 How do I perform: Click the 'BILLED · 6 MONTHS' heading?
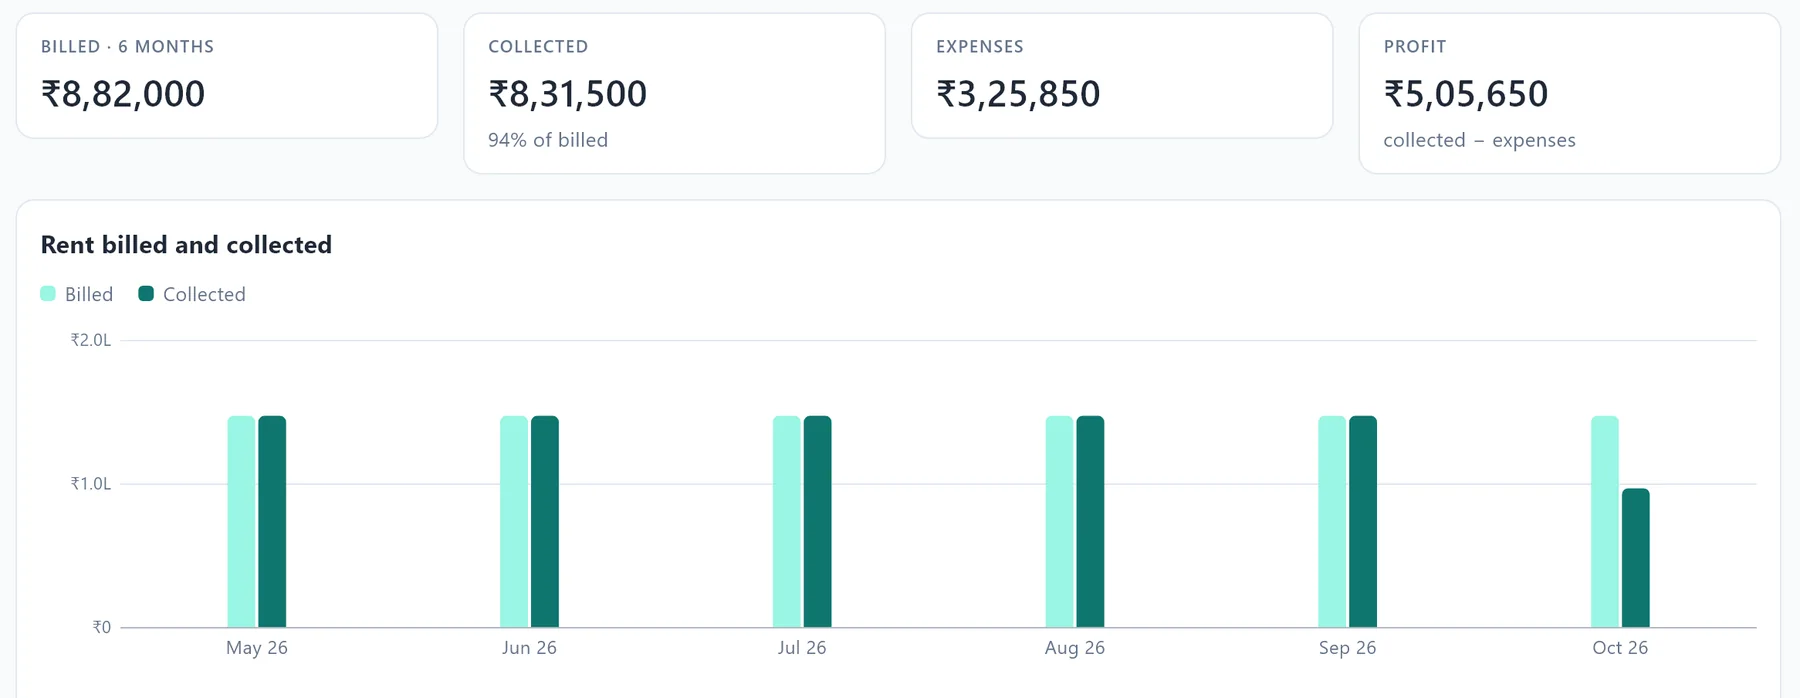tap(127, 47)
